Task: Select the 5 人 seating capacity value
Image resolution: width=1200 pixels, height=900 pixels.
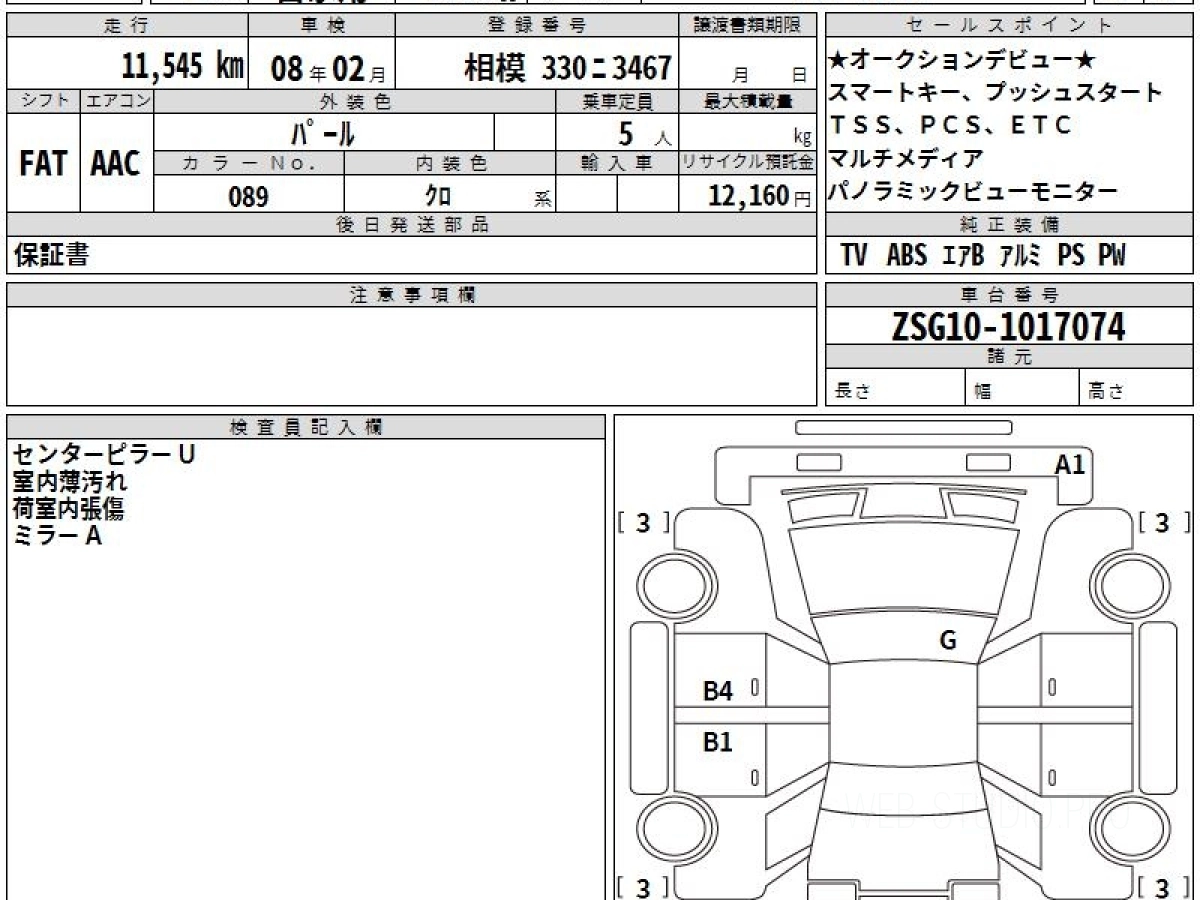Action: (x=645, y=133)
